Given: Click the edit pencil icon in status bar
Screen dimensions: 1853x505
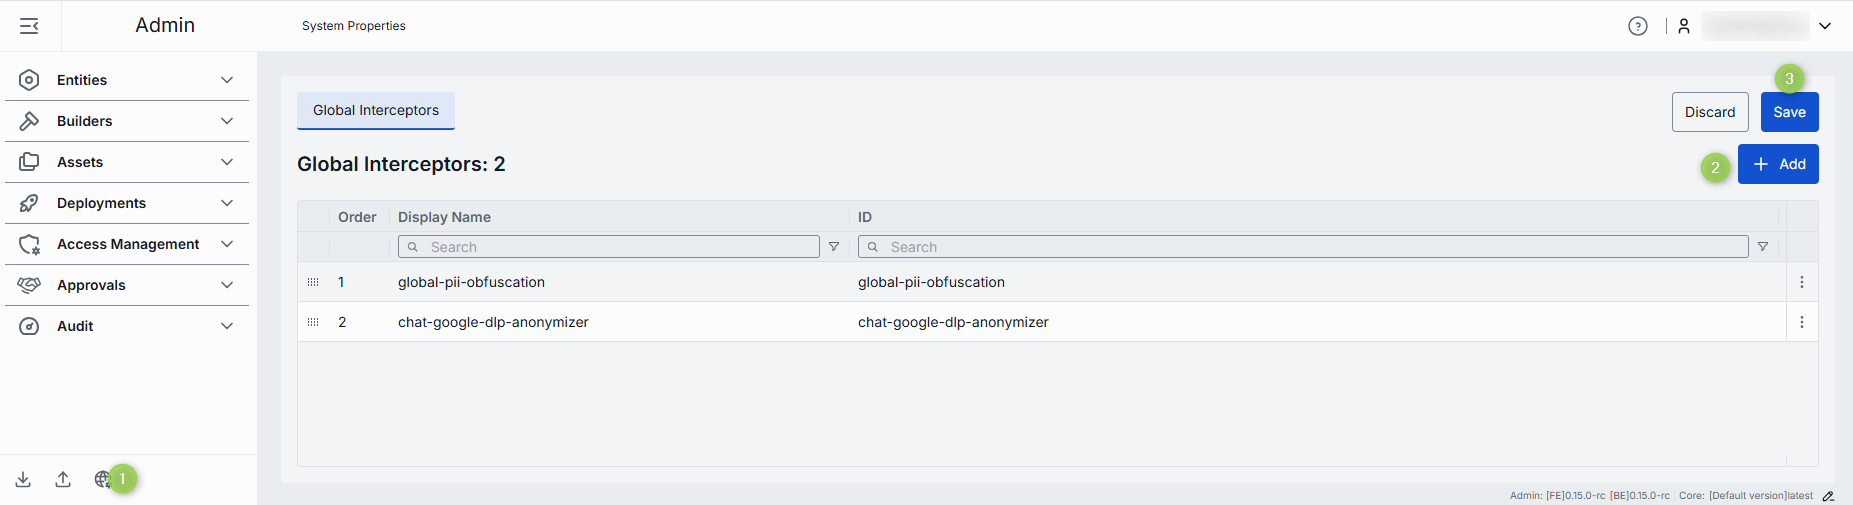Looking at the screenshot, I should [x=1828, y=496].
